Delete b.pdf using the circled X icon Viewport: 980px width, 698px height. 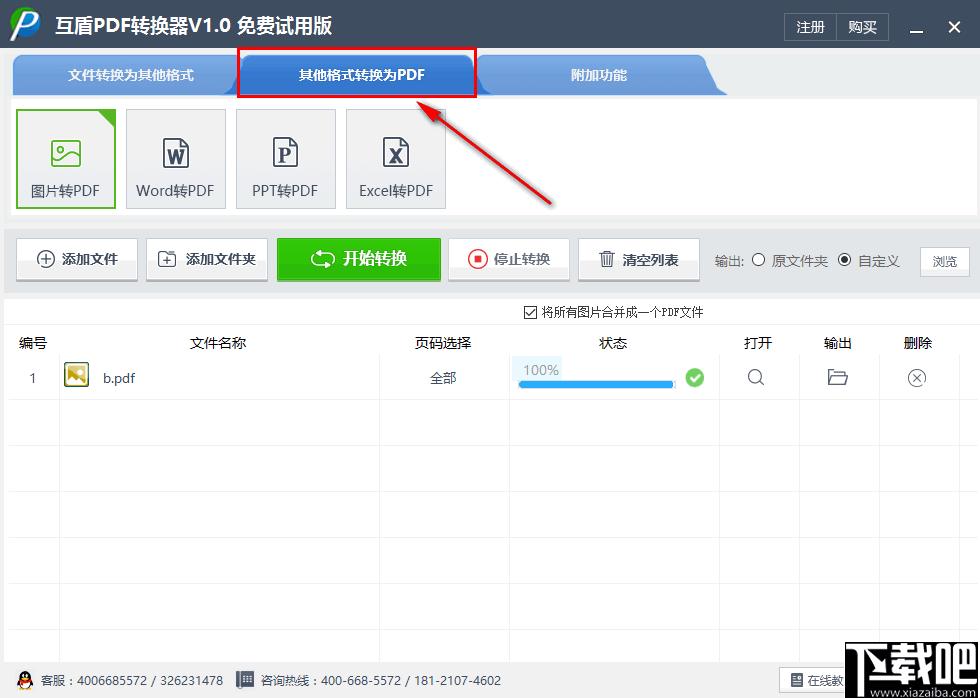[917, 378]
